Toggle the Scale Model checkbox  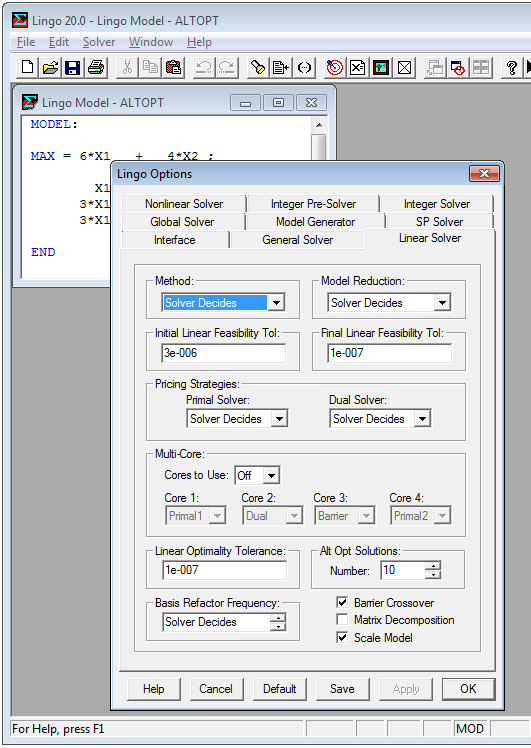point(342,637)
